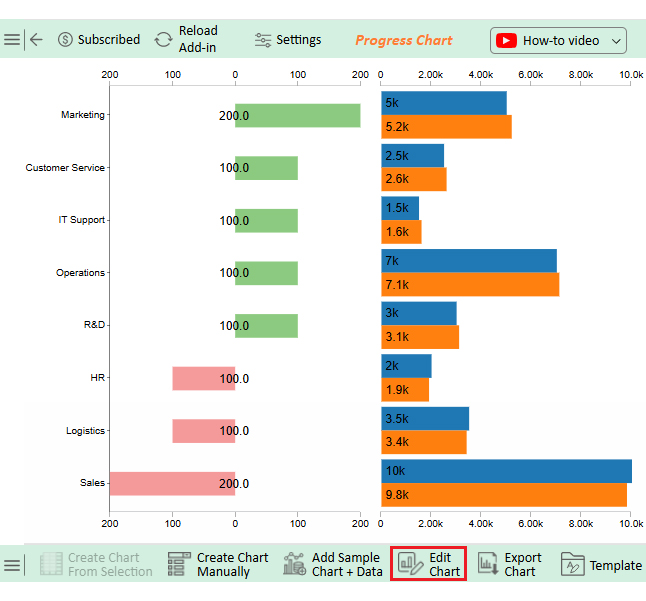
Task: Click the Reload Add-in refresh icon
Action: point(163,40)
